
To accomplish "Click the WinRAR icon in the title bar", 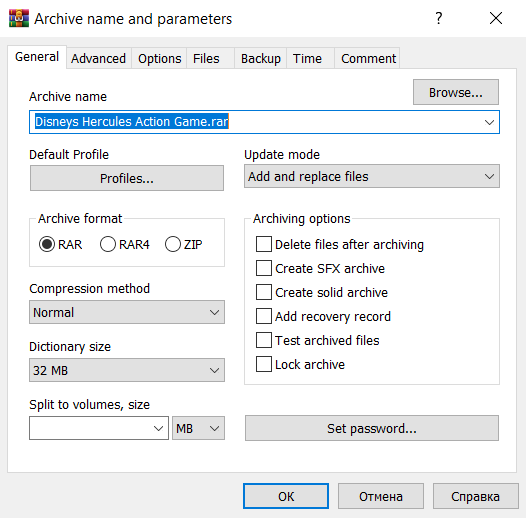I will pyautogui.click(x=19, y=18).
